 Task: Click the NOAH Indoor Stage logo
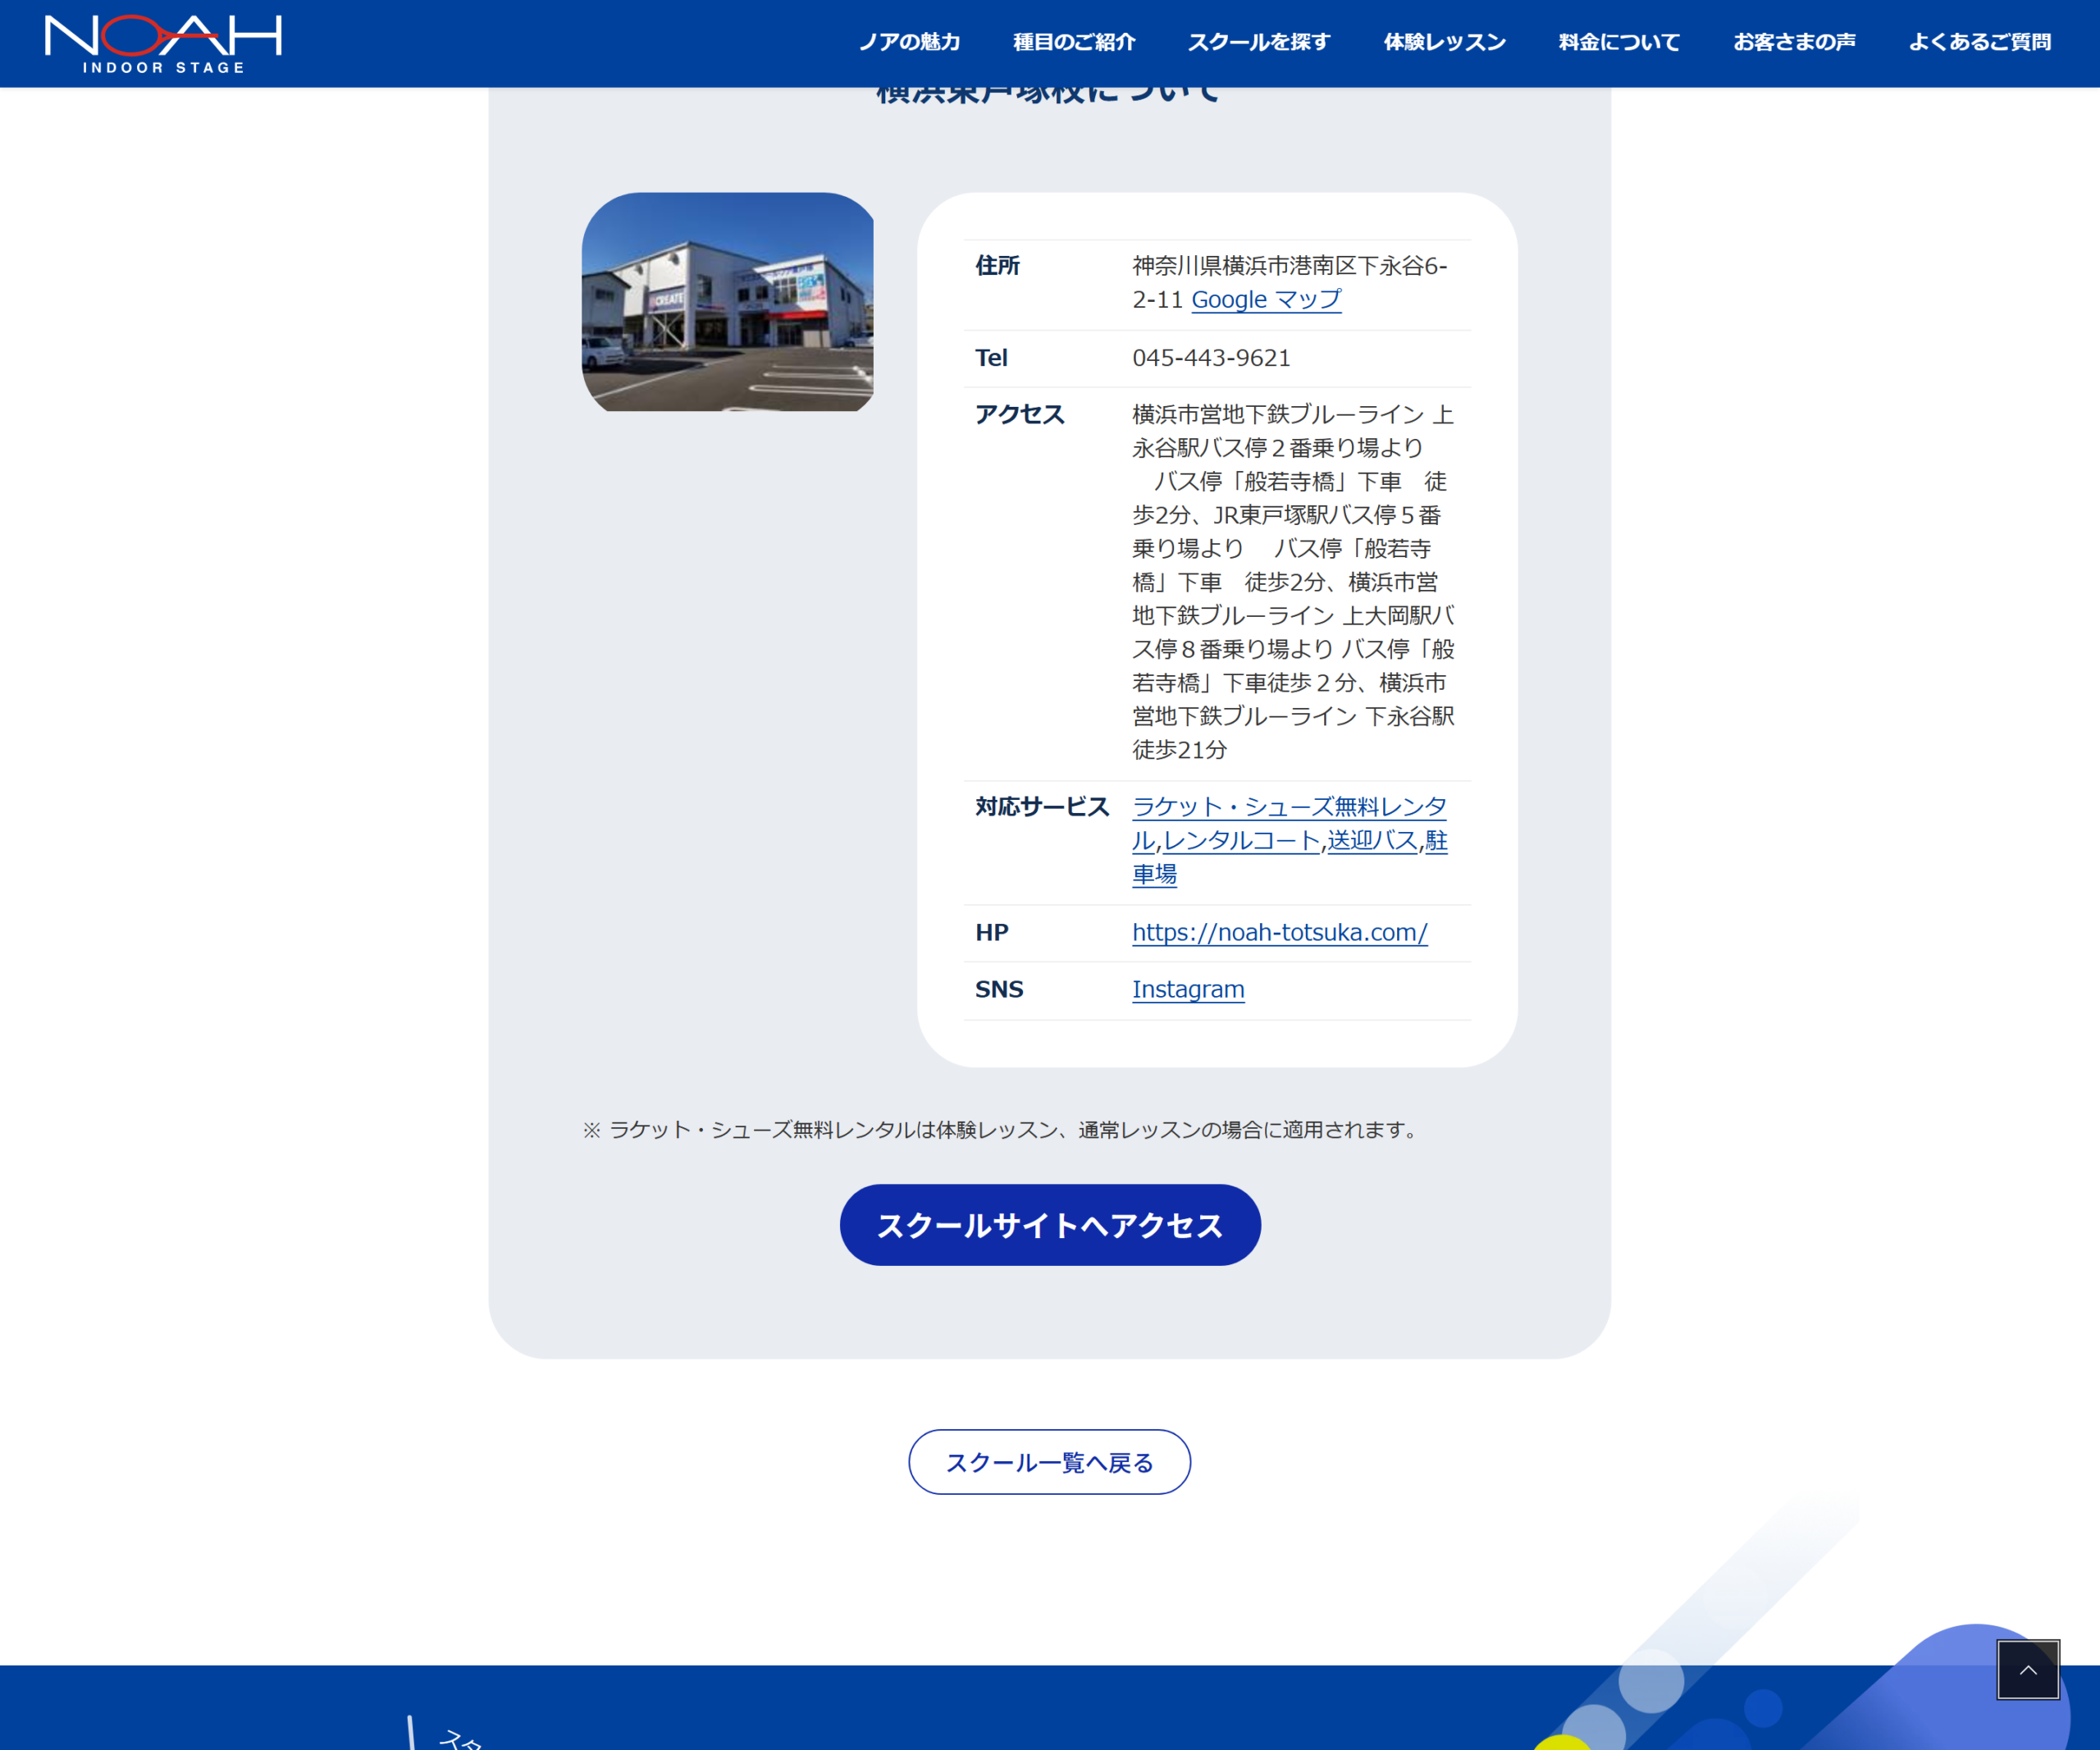click(163, 44)
